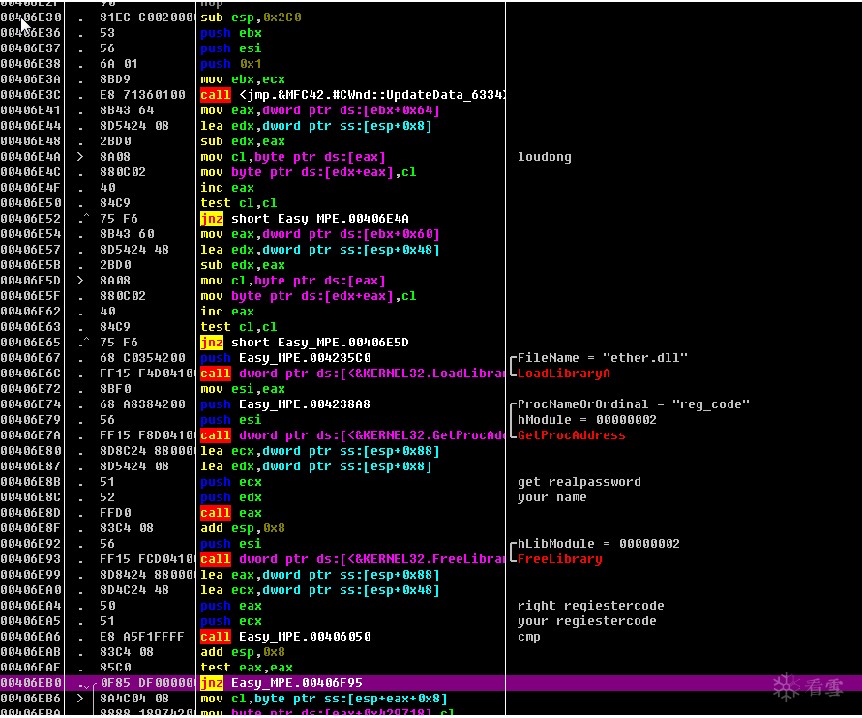Screen dimensions: 862x718
Task: Click the call Easy_MPE.00406050 instruction
Action: (285, 637)
